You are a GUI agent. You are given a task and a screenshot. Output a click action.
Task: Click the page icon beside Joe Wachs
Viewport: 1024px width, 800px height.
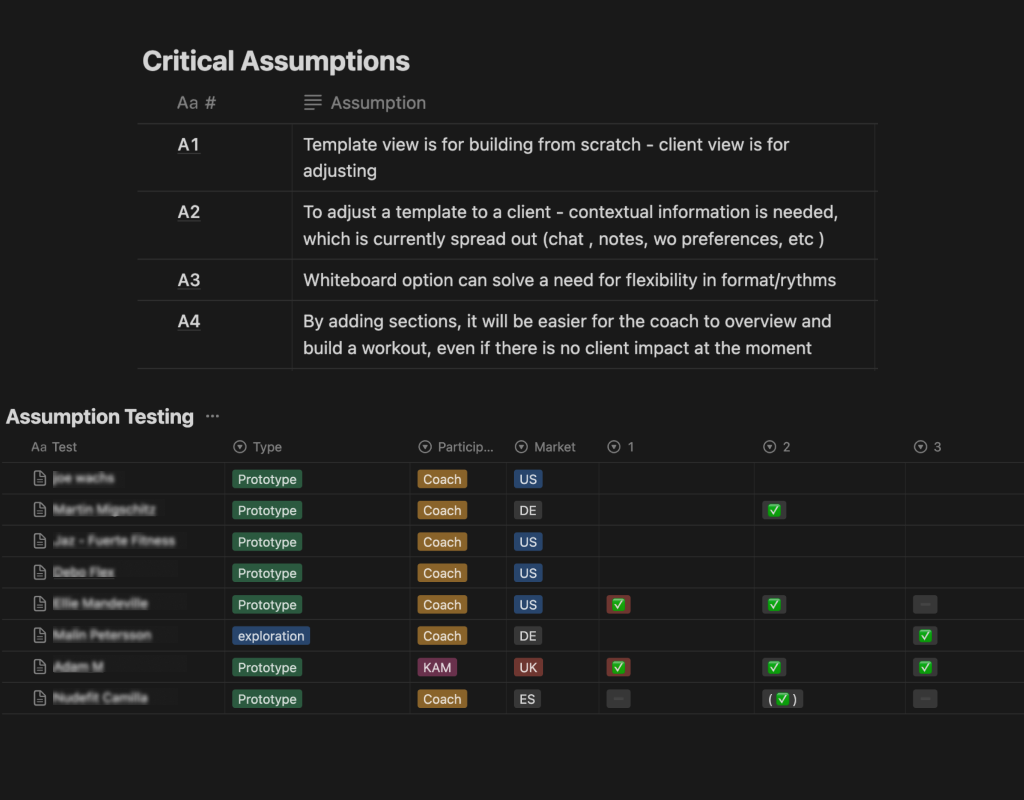tap(40, 478)
